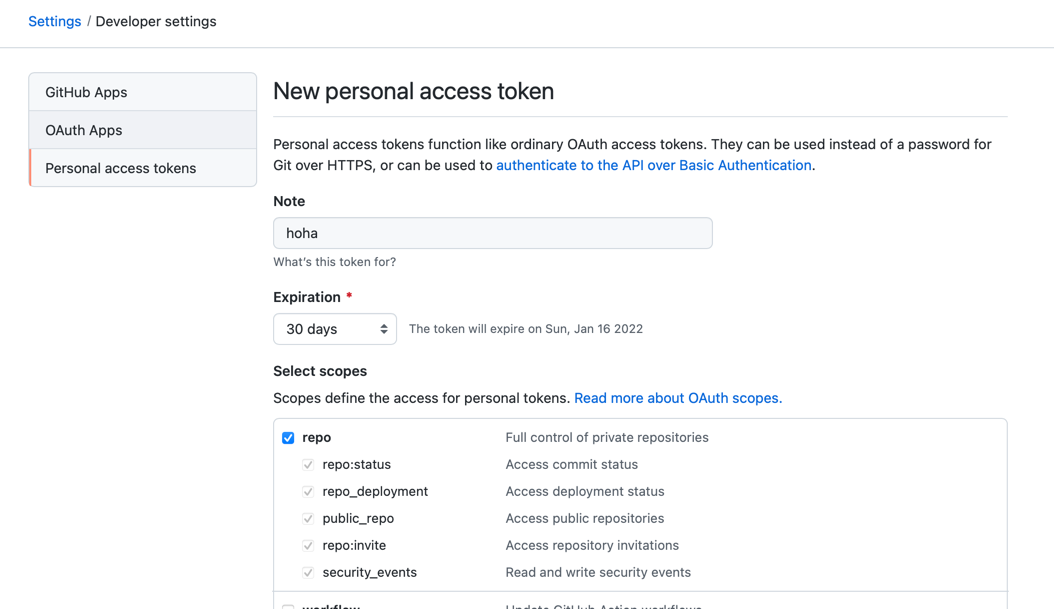The height and width of the screenshot is (609, 1054).
Task: Toggle the public_repo checkbox
Action: 308,519
